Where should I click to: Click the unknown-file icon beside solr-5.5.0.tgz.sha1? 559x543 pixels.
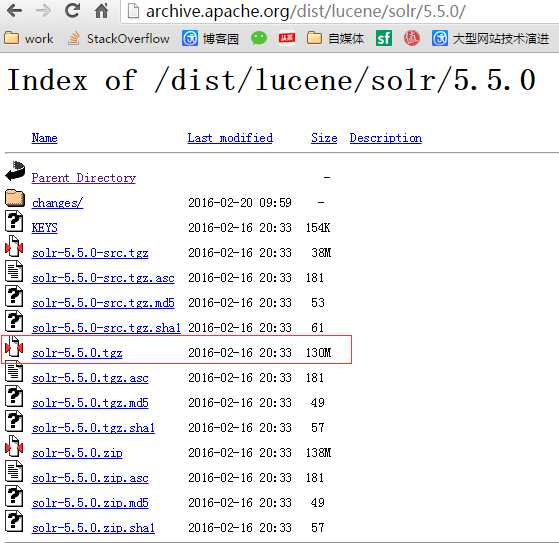coord(14,421)
